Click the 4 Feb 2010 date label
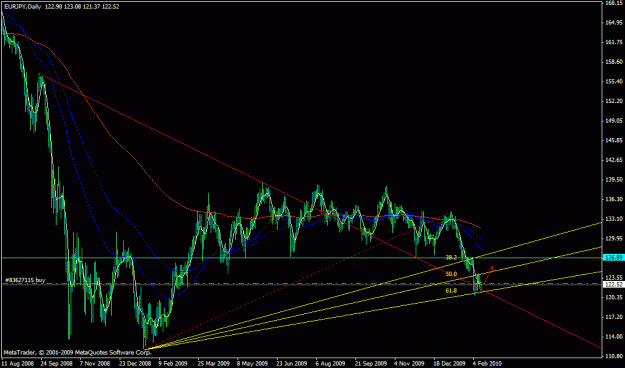625x368 pixels. point(487,364)
